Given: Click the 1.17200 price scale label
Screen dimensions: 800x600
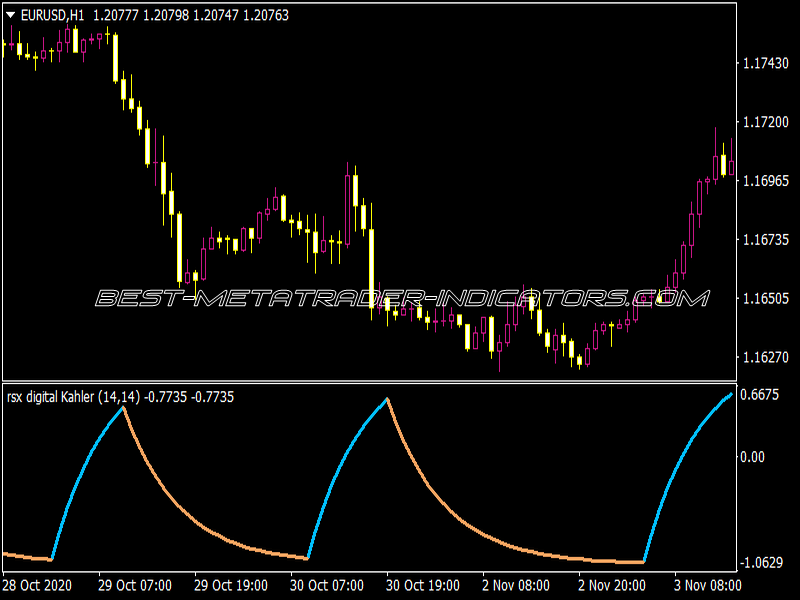Looking at the screenshot, I should pyautogui.click(x=765, y=122).
